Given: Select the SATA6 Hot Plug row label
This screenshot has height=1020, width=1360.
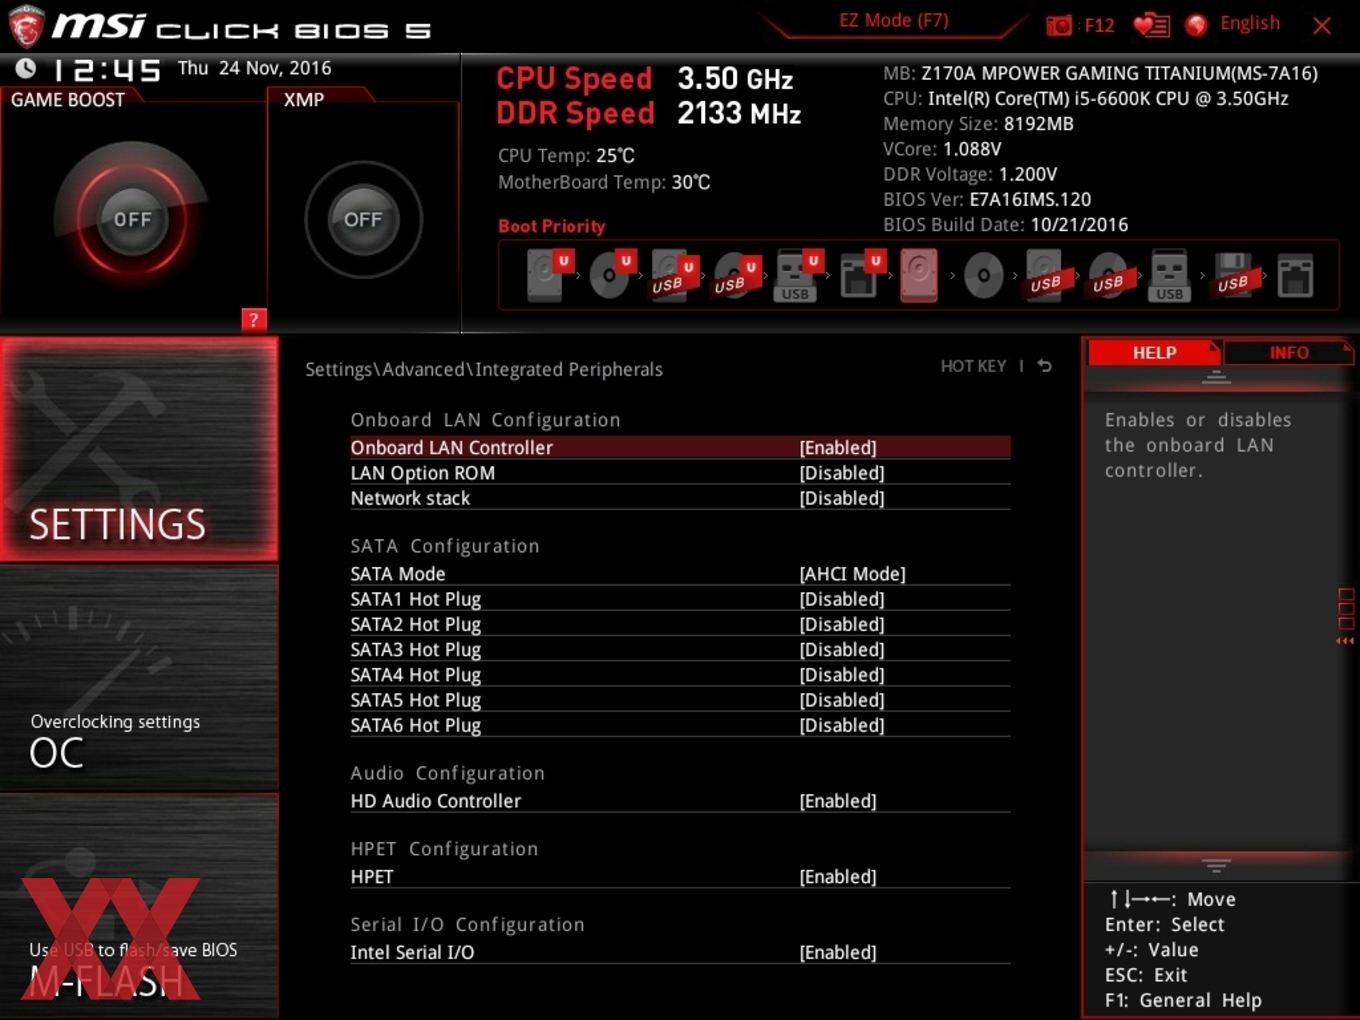Looking at the screenshot, I should click(x=415, y=726).
